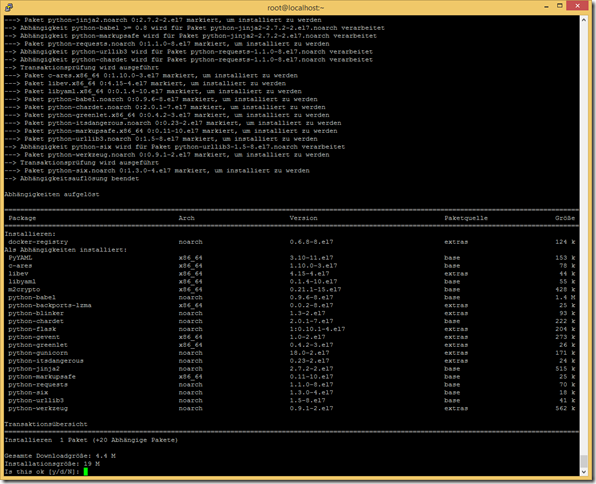
Task: Click the Paketquelle column header
Action: coord(466,218)
